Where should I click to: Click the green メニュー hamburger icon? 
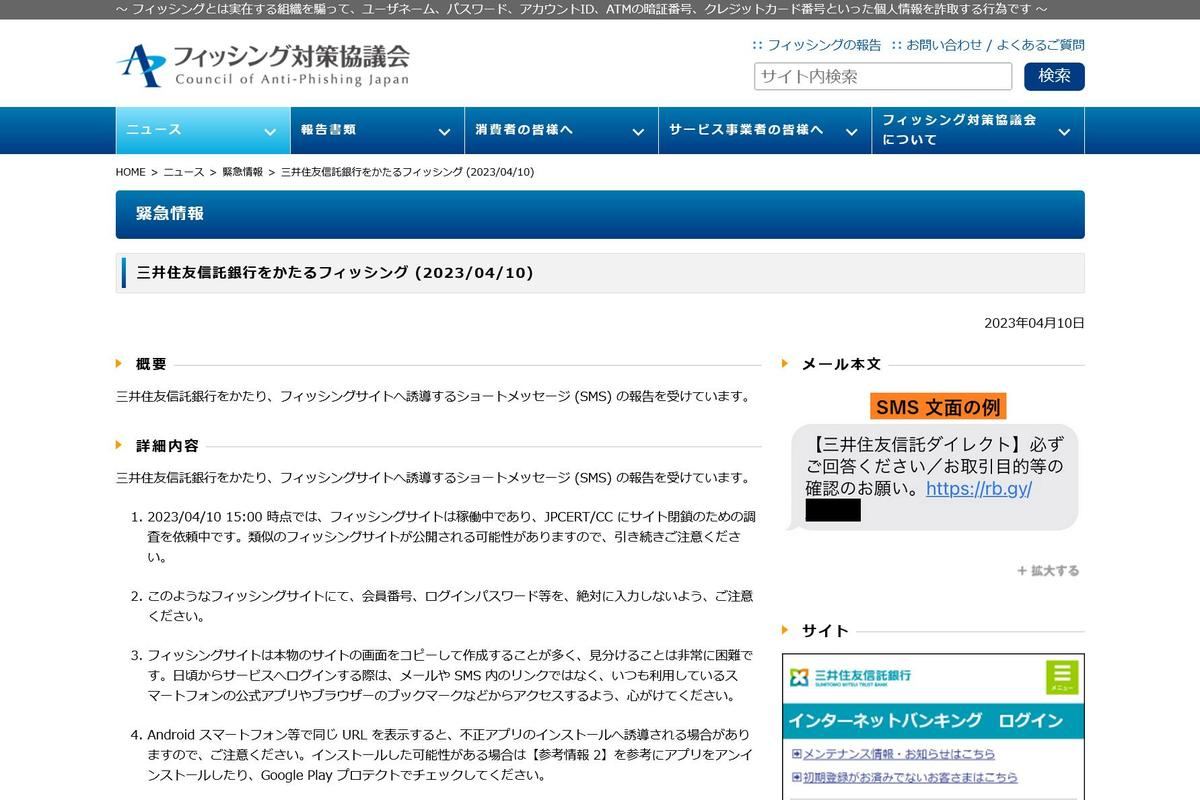pos(1062,677)
